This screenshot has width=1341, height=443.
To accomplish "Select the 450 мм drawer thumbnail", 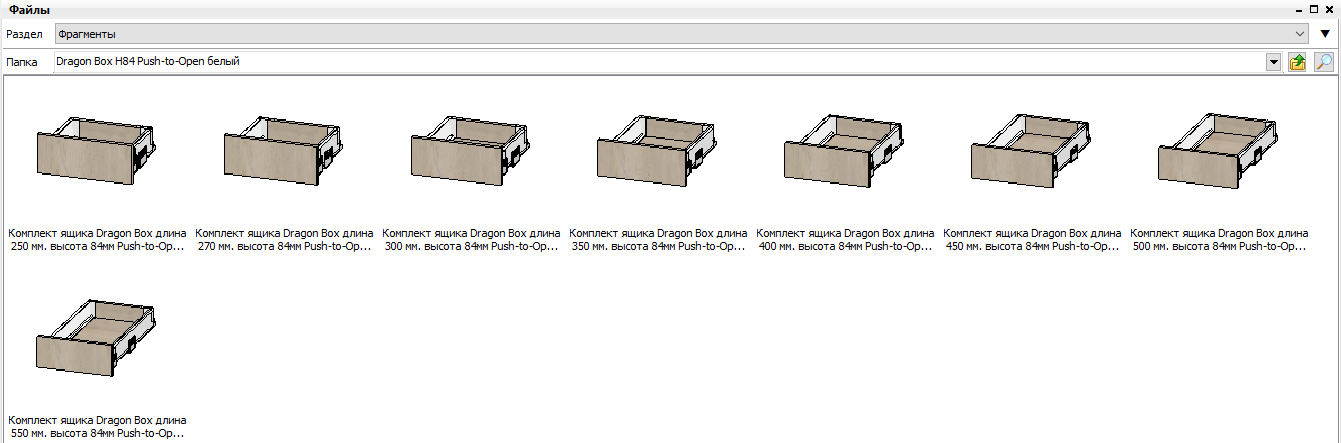I will [x=1032, y=150].
